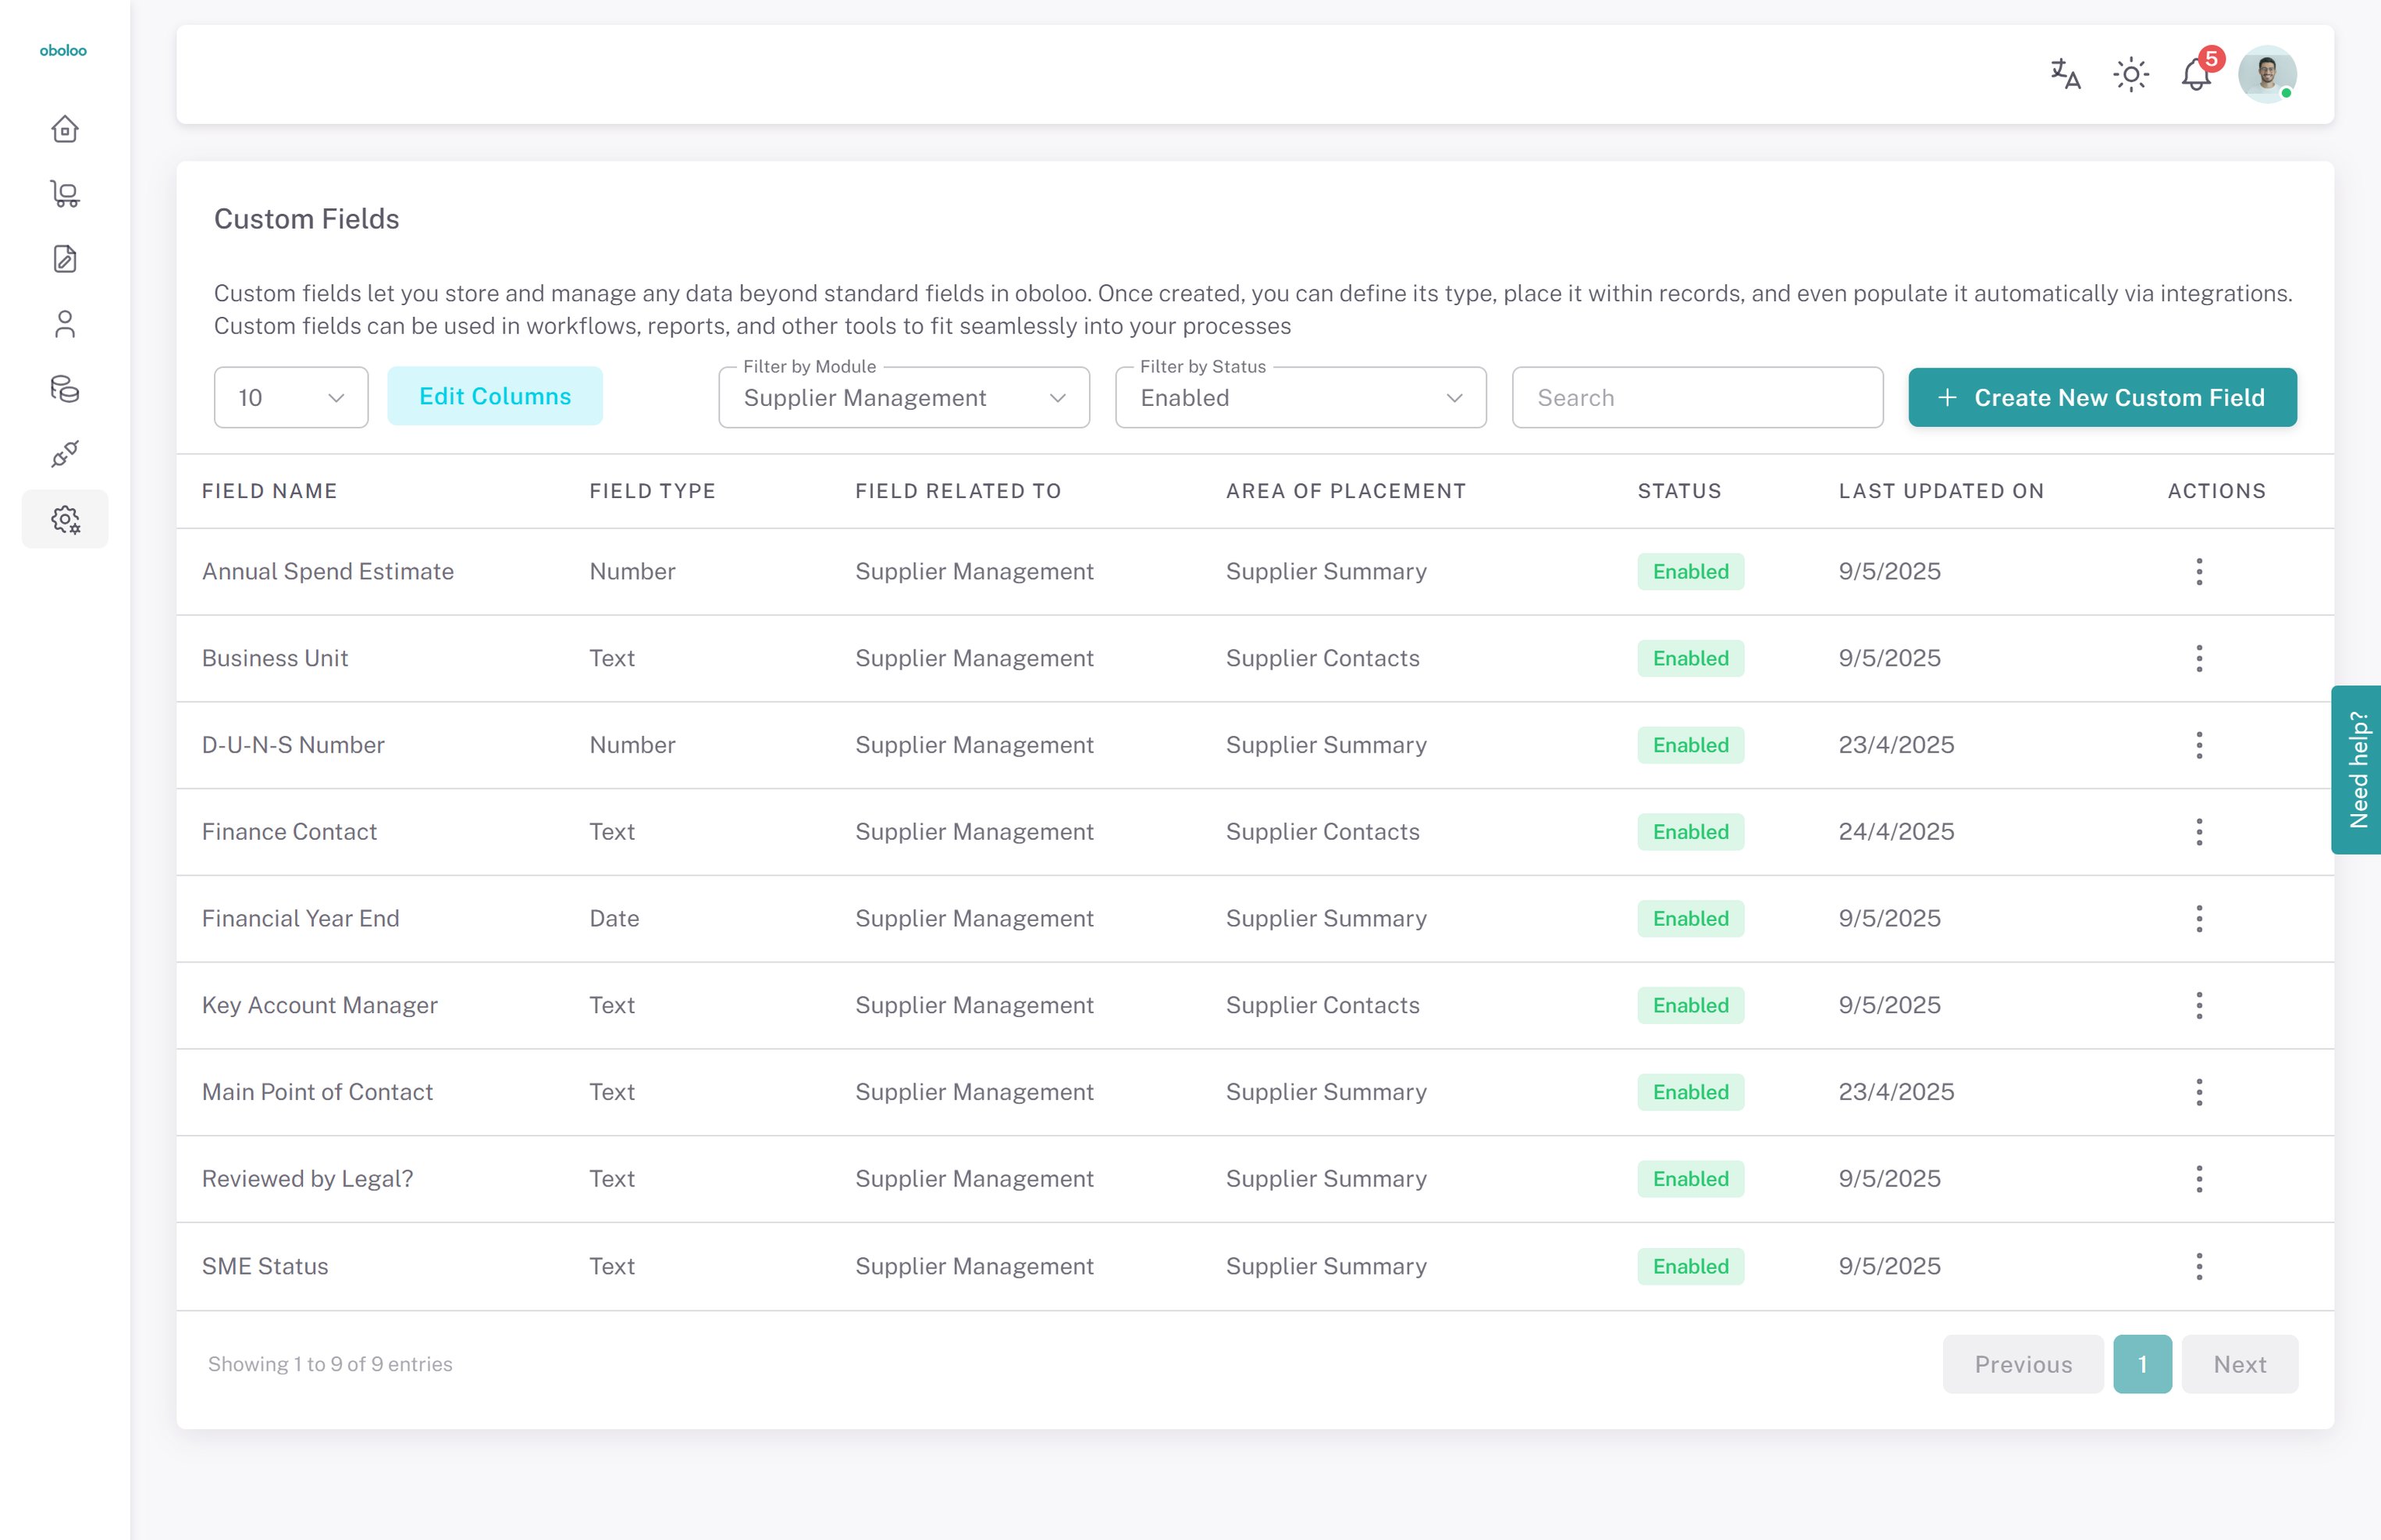Open the language translation icon

pos(2065,74)
